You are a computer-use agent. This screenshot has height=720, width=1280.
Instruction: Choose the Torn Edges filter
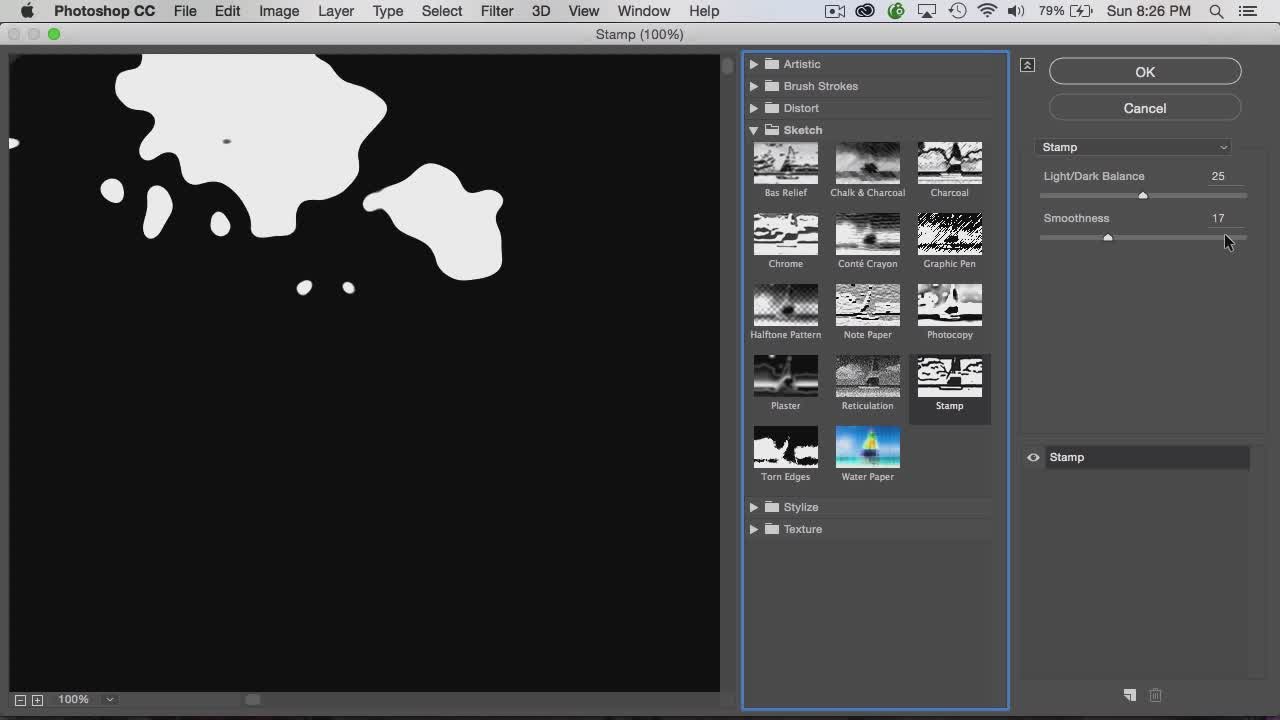coord(785,447)
